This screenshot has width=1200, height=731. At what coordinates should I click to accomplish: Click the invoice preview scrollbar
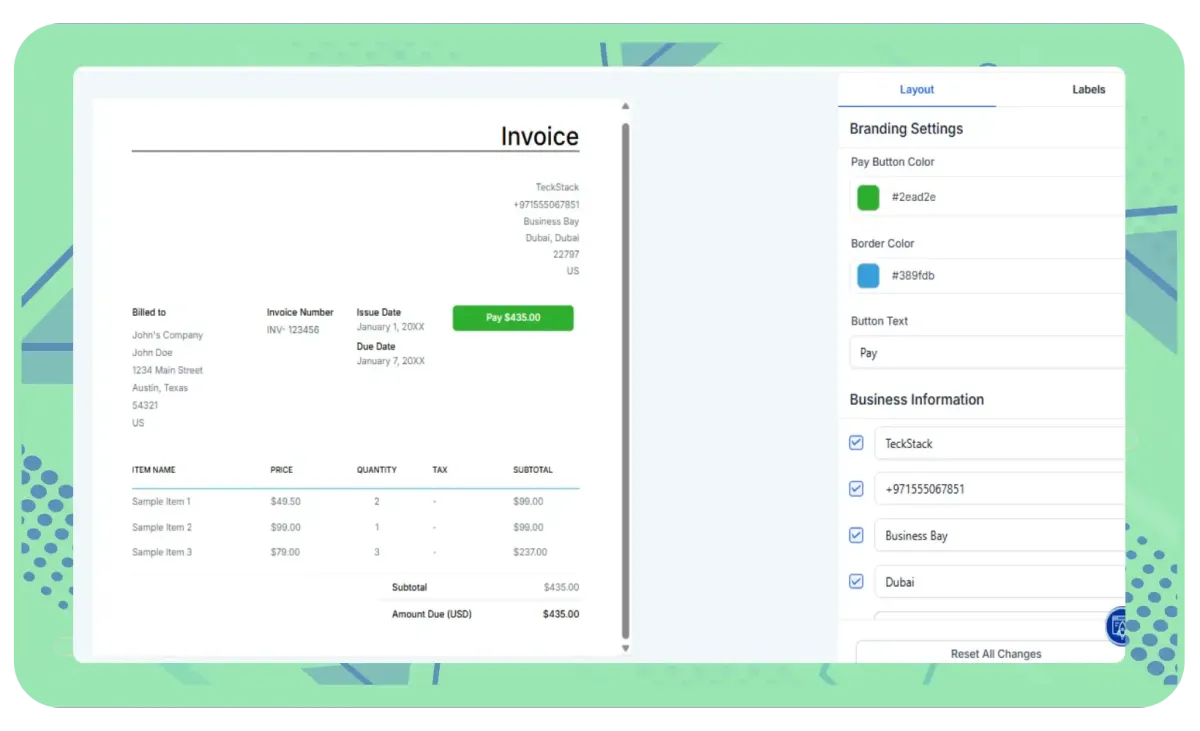pos(625,375)
